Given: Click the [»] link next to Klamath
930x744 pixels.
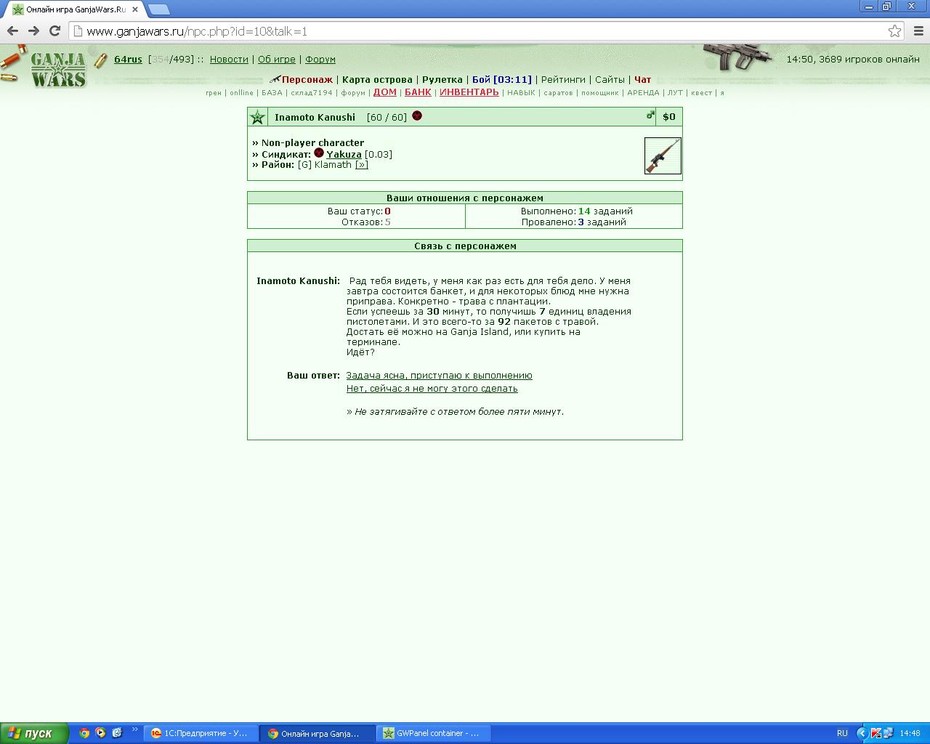Looking at the screenshot, I should [x=362, y=165].
